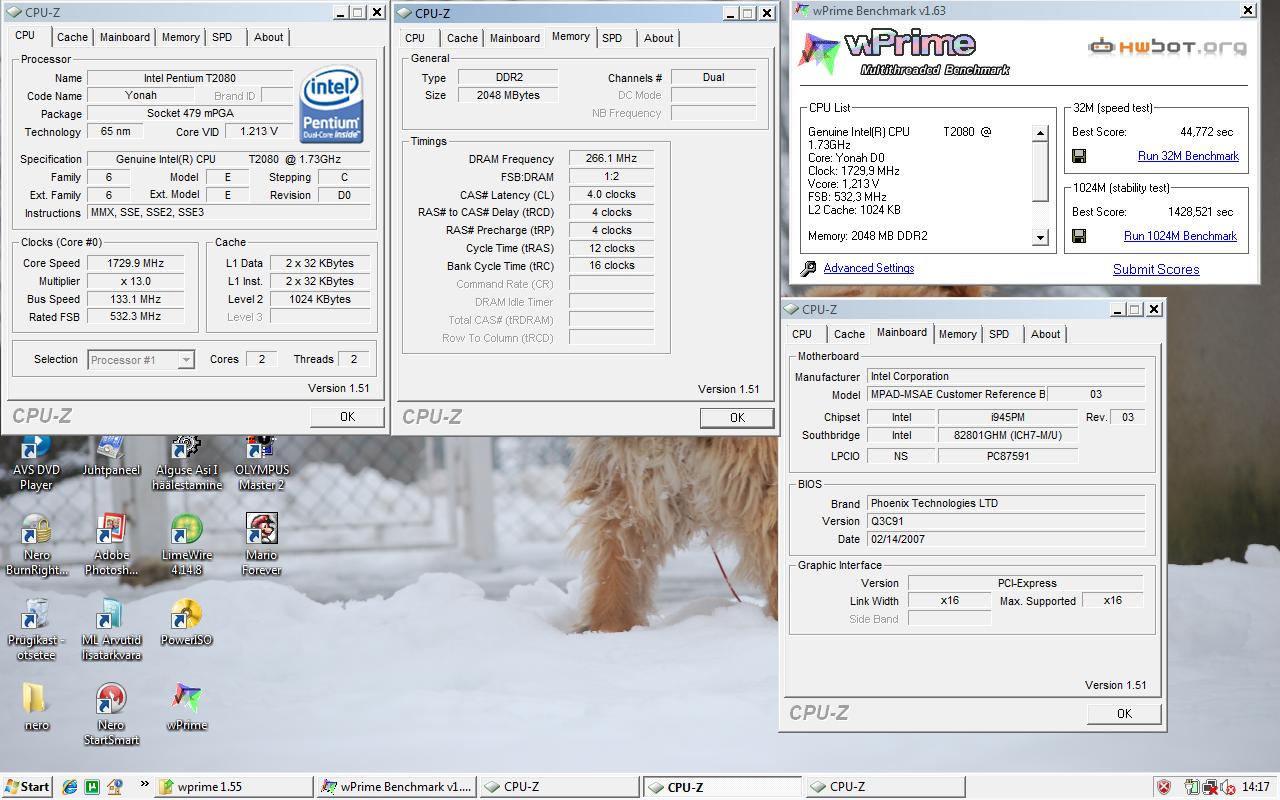Open the nero folder on the desktop
1280x800 pixels.
pyautogui.click(x=36, y=707)
